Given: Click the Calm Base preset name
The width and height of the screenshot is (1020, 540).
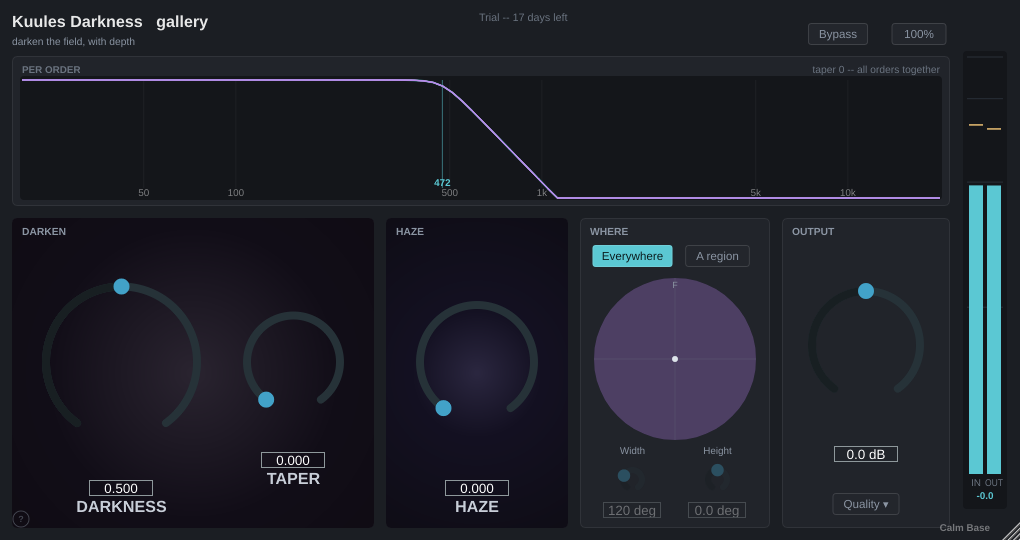Looking at the screenshot, I should (965, 528).
